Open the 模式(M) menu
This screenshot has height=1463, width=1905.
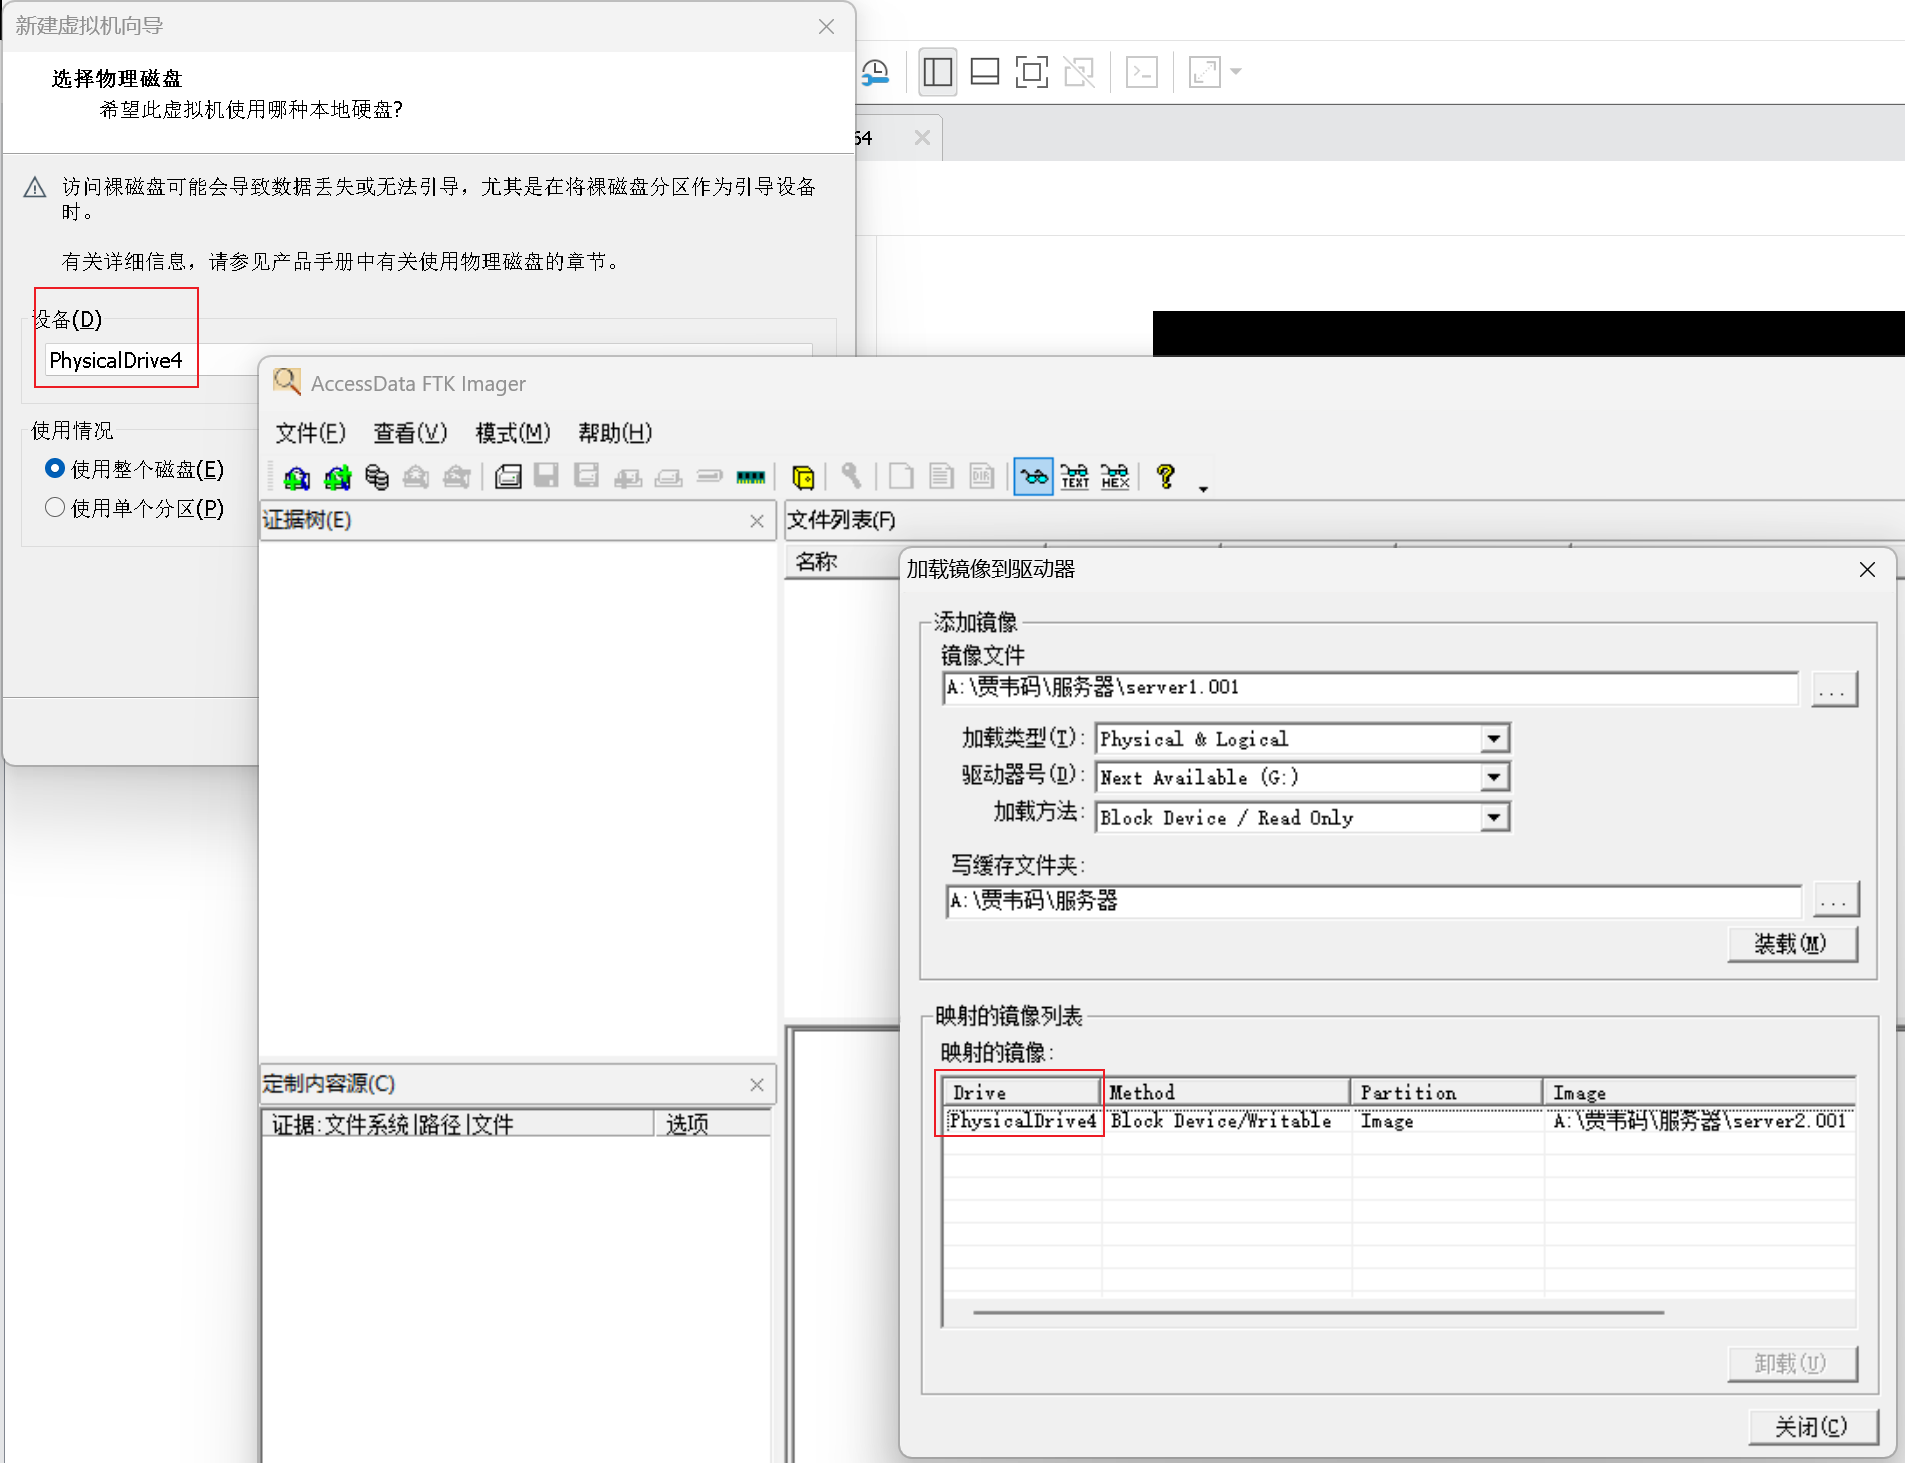tap(512, 433)
